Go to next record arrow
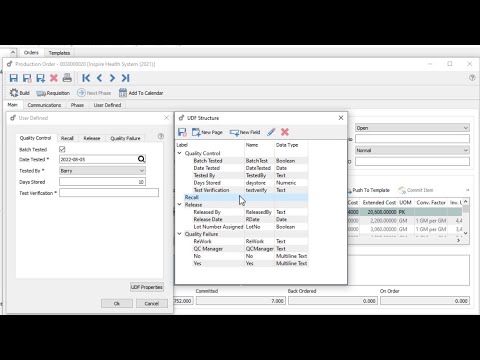 coord(112,78)
